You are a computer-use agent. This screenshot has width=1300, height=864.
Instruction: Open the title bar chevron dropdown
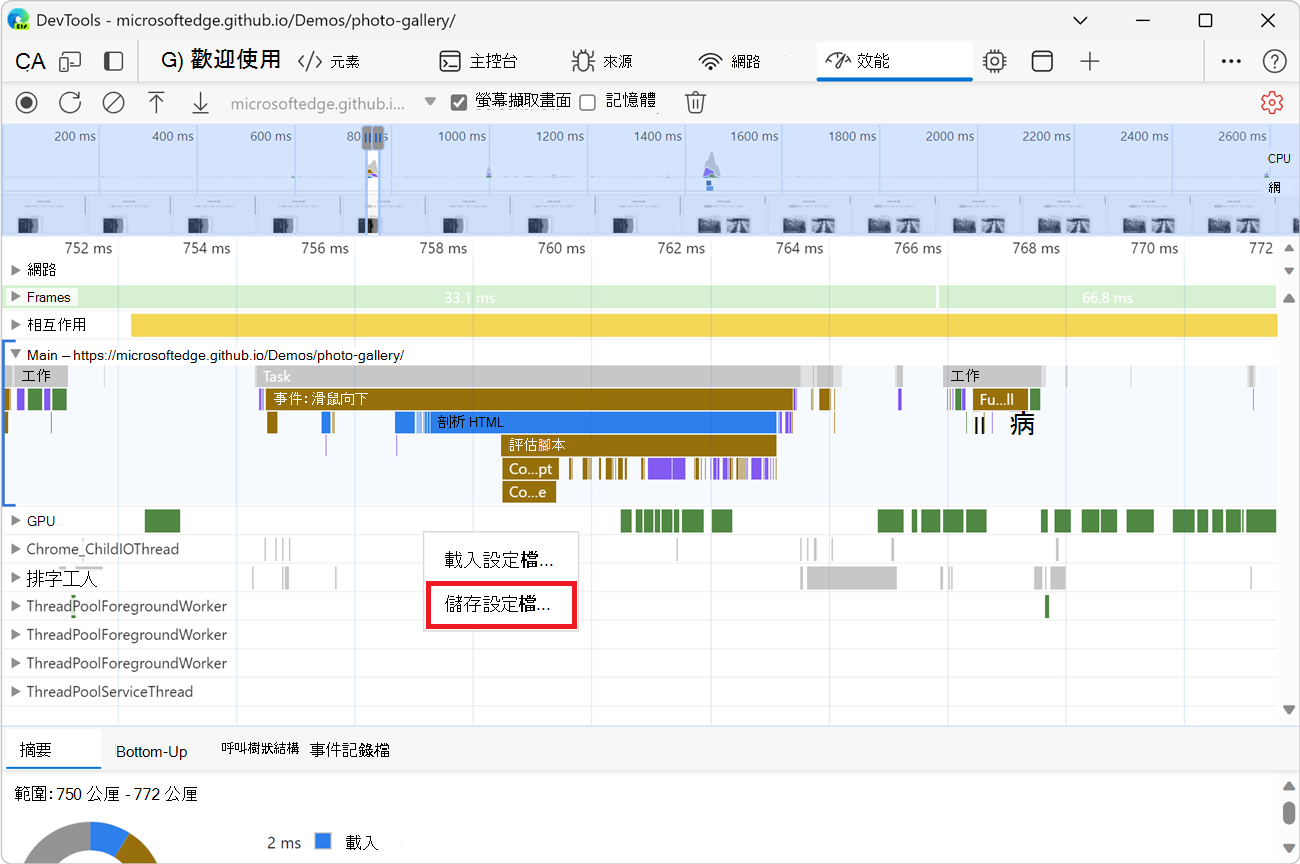(1081, 20)
